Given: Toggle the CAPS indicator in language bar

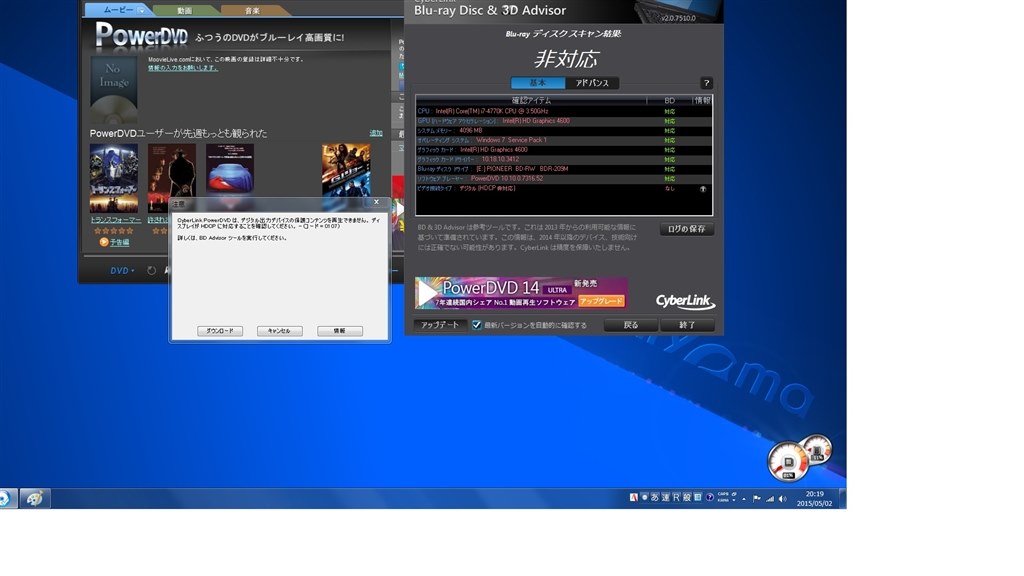Looking at the screenshot, I should click(x=723, y=494).
